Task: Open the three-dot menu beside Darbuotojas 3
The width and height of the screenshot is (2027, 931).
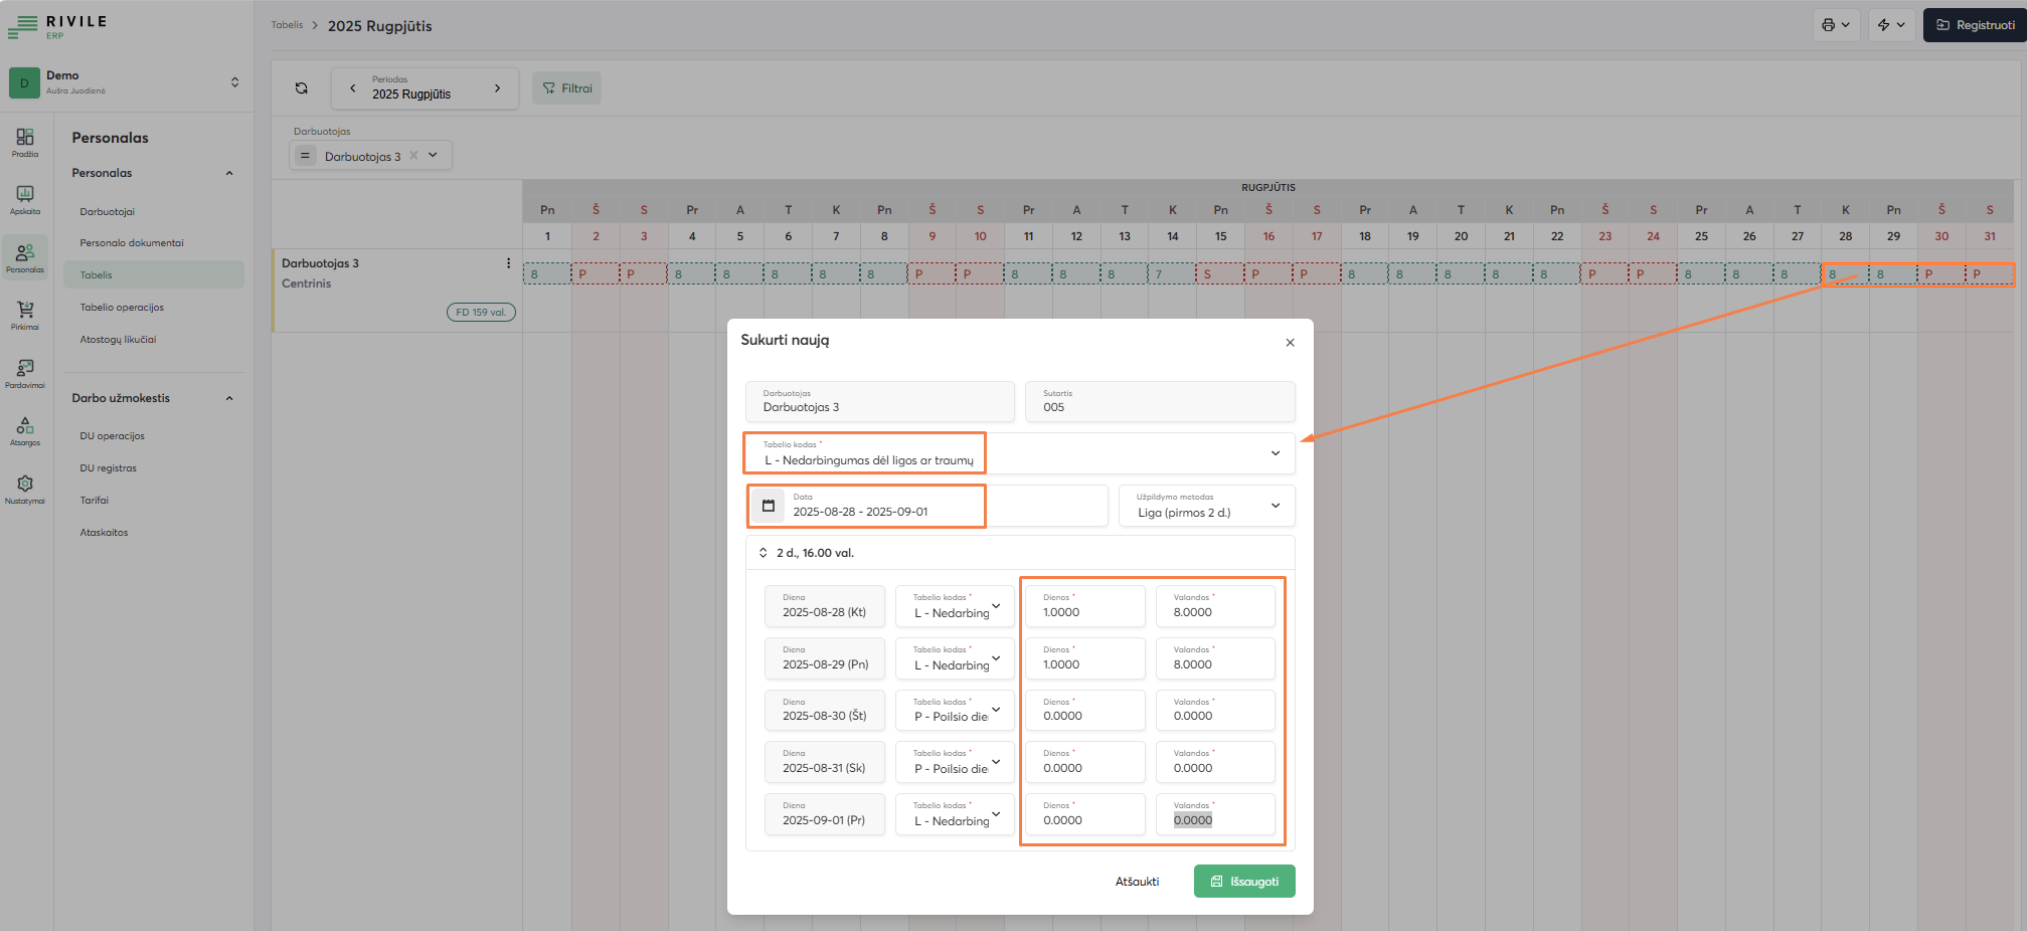Action: pyautogui.click(x=508, y=262)
